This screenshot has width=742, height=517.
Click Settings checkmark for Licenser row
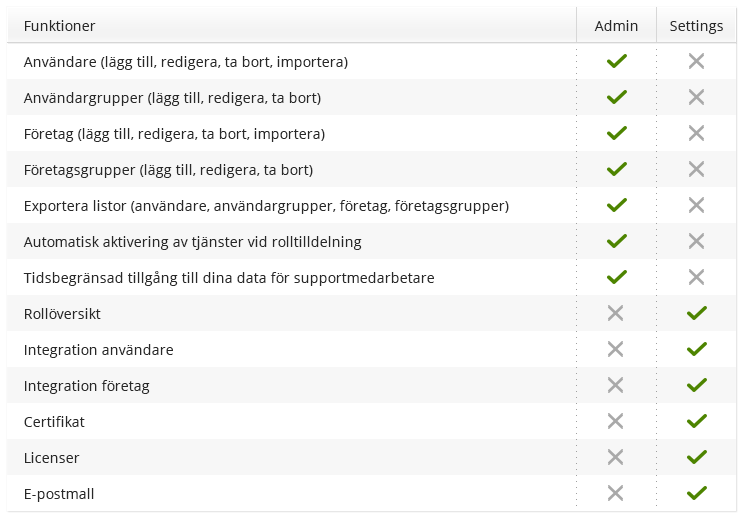697,458
